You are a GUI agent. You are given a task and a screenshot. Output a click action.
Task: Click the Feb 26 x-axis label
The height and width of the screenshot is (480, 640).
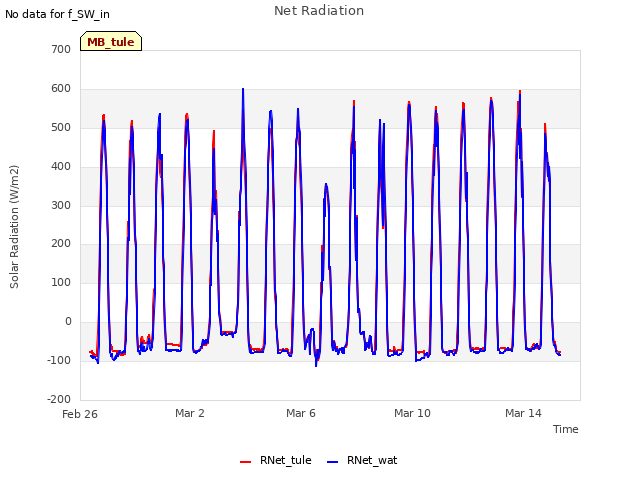[x=80, y=414]
